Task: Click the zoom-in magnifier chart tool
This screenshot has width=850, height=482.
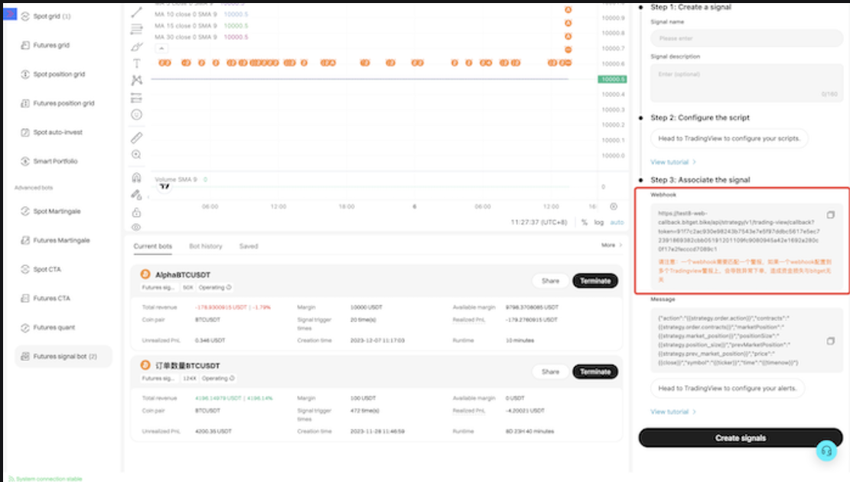Action: pyautogui.click(x=137, y=155)
